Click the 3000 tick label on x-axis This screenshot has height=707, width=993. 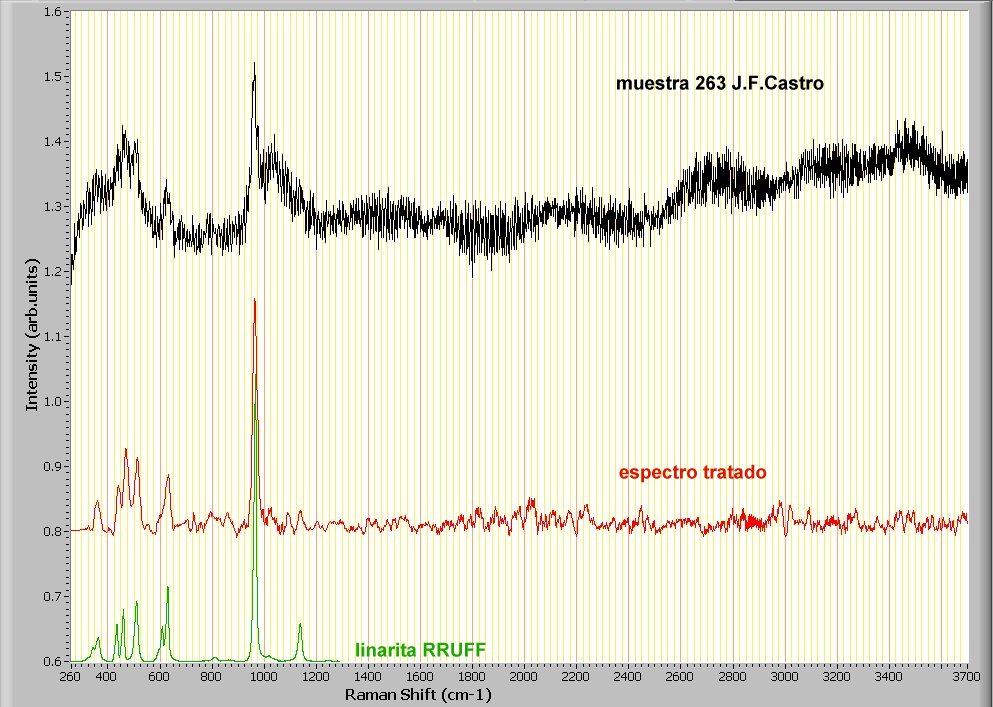pos(785,677)
